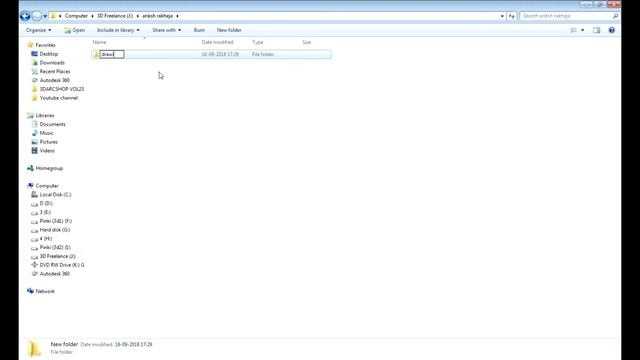
Task: Click Burn in the command bar
Action: 199,30
